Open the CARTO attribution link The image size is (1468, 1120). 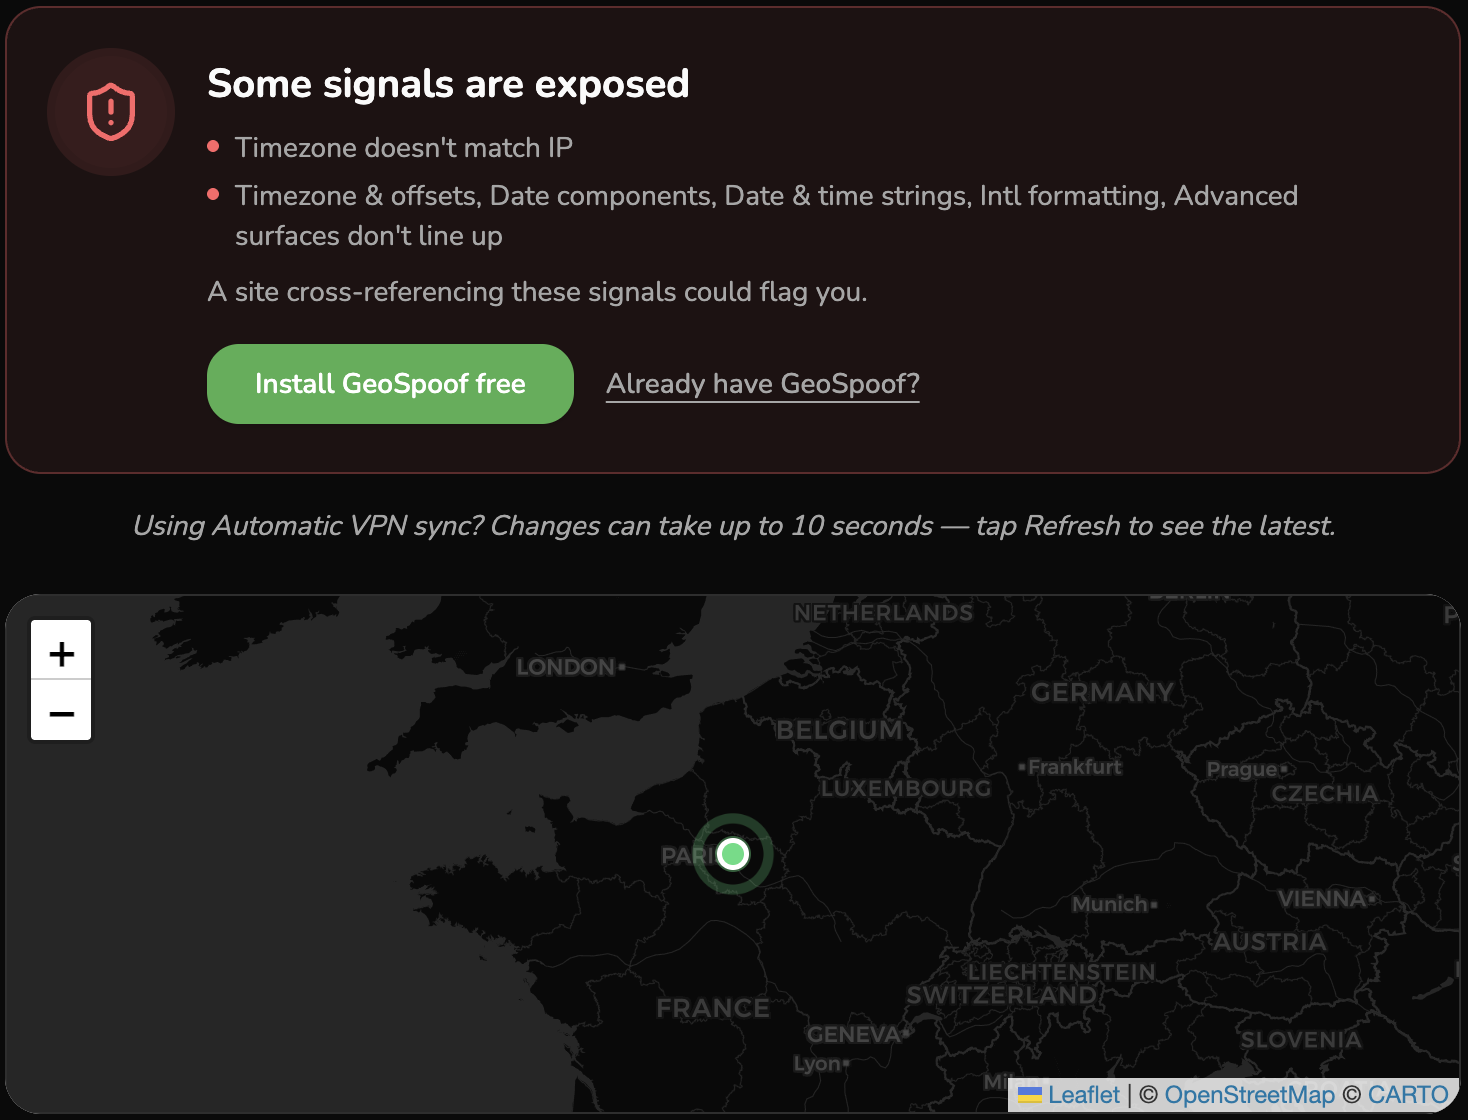coord(1408,1095)
